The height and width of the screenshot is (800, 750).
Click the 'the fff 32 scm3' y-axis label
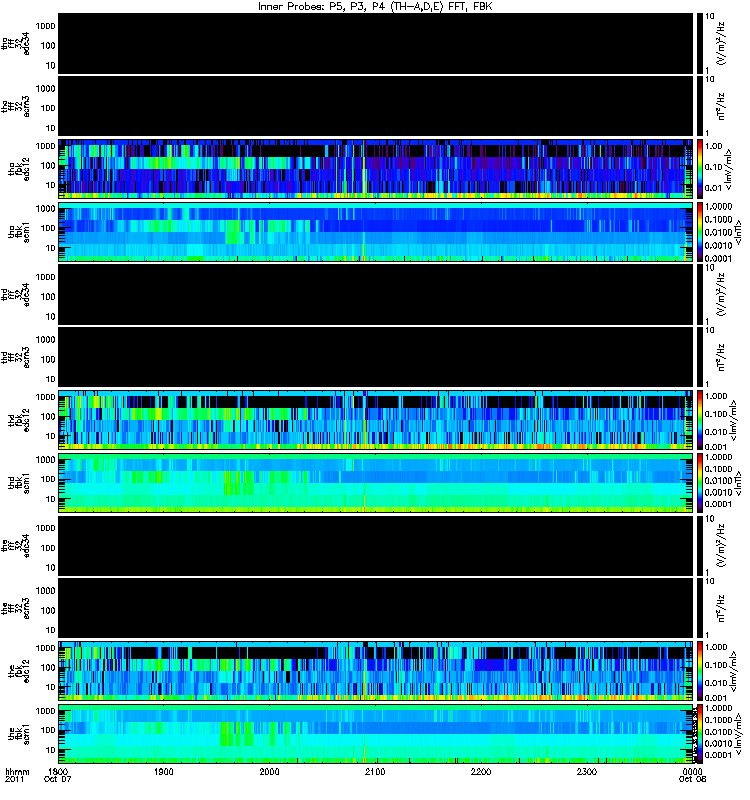[16, 608]
